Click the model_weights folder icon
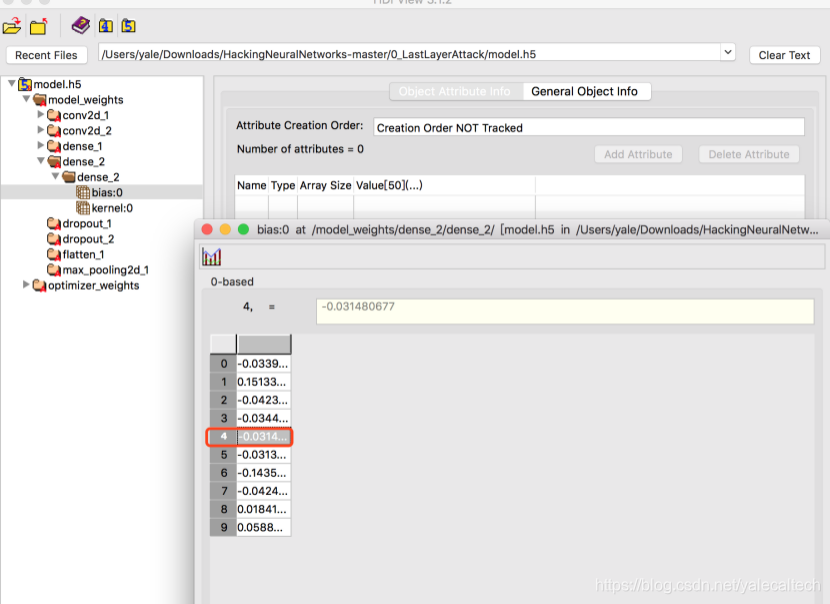The image size is (830, 604). point(40,100)
